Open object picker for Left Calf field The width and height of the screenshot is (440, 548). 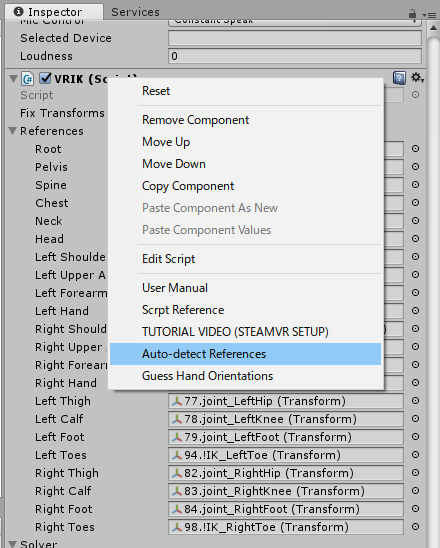click(x=415, y=419)
